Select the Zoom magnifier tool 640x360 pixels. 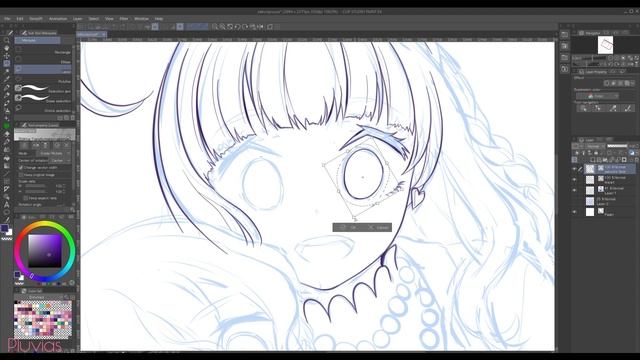click(x=7, y=40)
